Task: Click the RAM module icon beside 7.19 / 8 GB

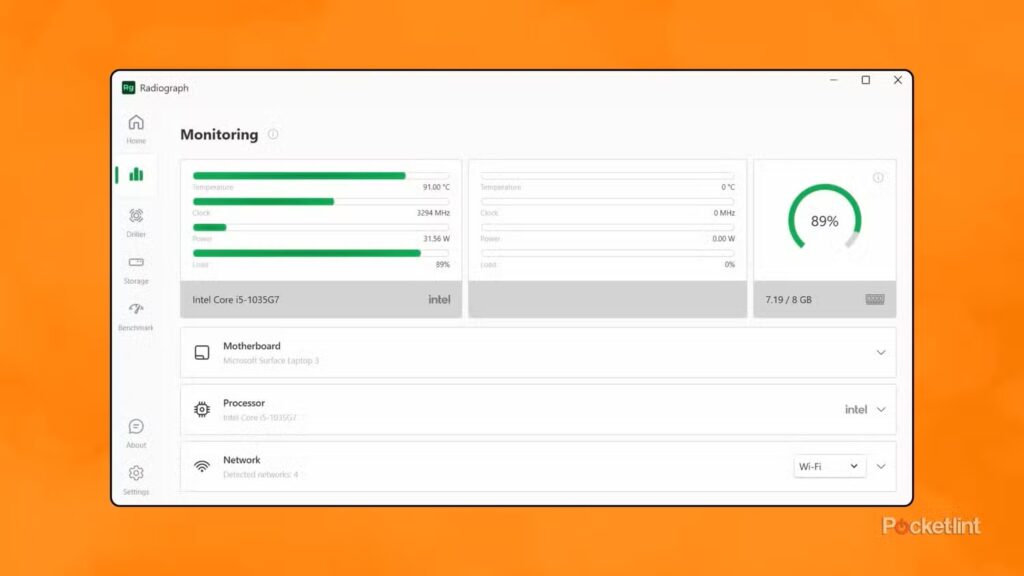Action: [x=875, y=300]
